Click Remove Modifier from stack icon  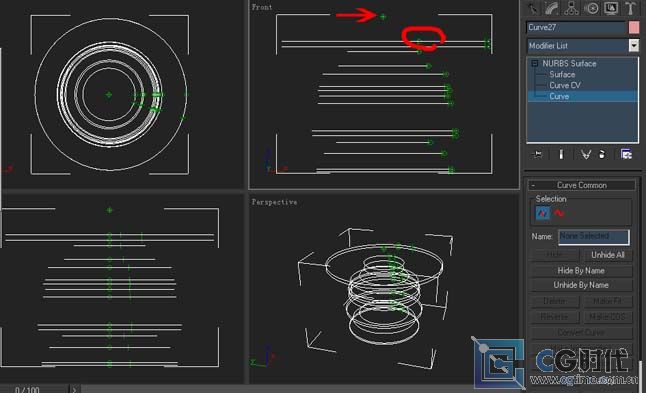click(x=602, y=154)
